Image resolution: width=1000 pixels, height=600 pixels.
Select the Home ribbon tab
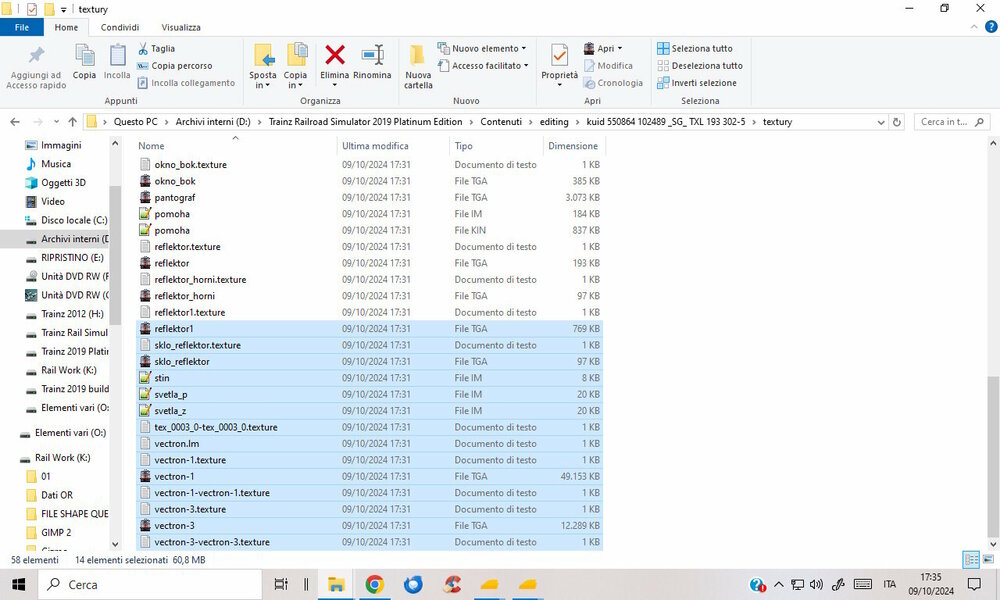click(x=66, y=27)
